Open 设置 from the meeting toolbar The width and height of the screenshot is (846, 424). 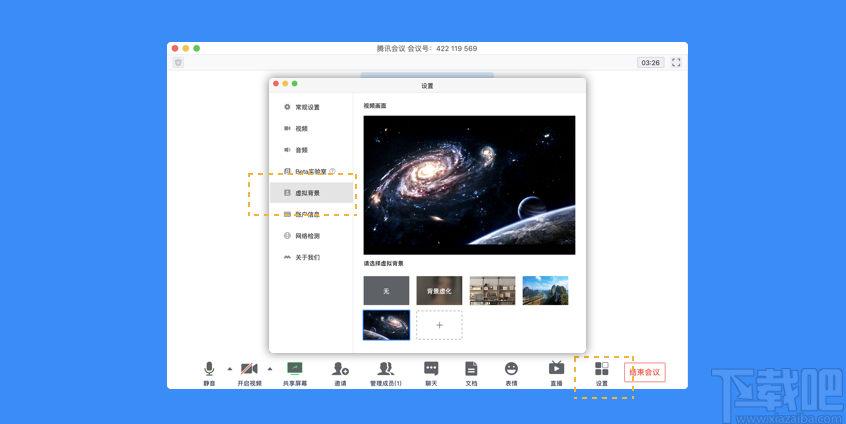point(602,373)
